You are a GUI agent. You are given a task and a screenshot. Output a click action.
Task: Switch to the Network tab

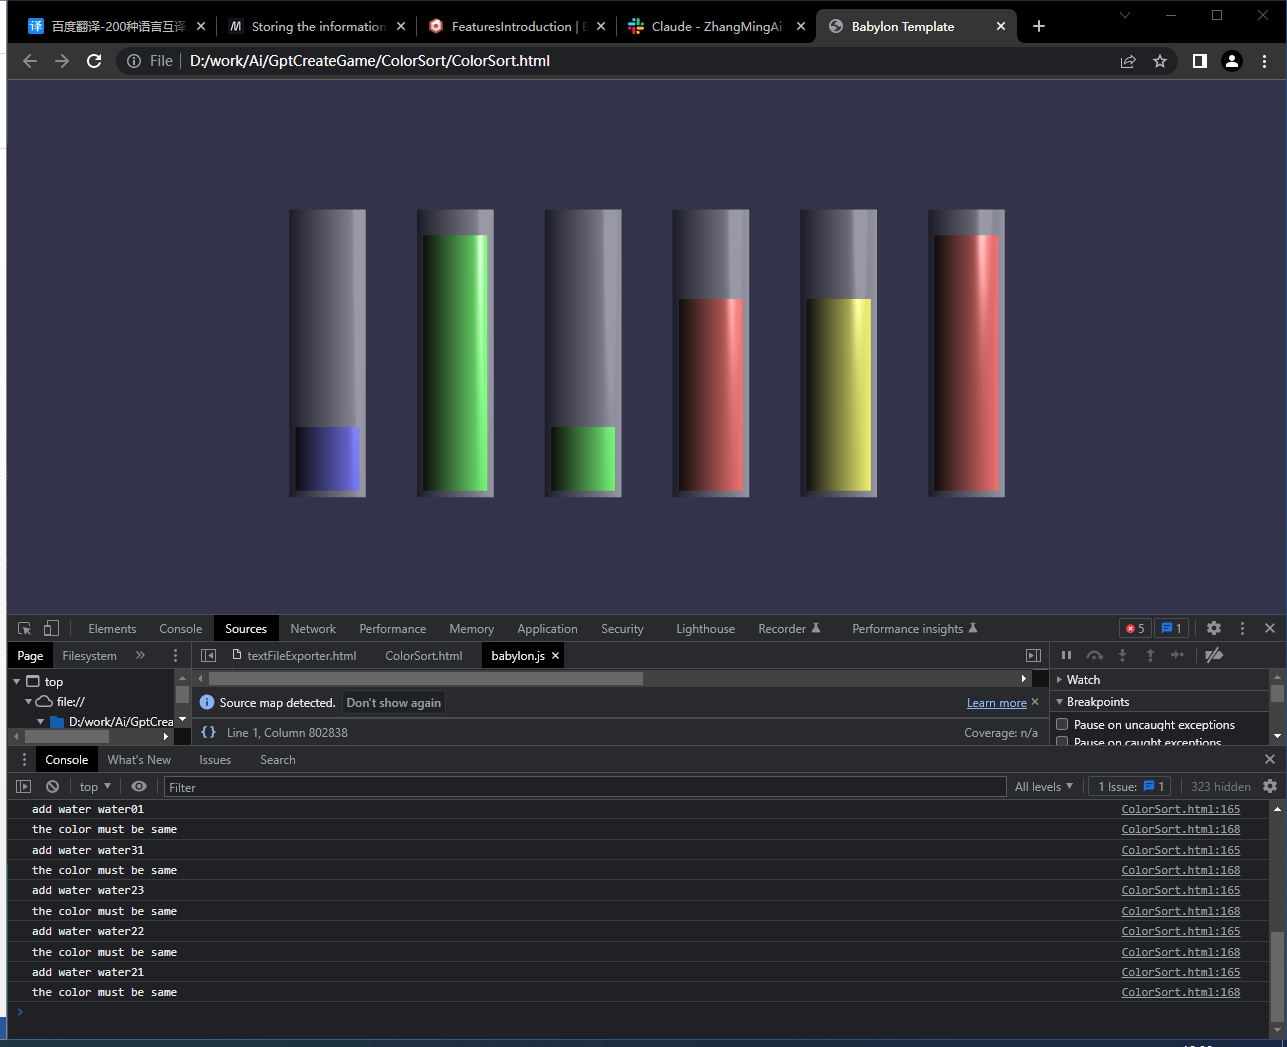pos(312,628)
